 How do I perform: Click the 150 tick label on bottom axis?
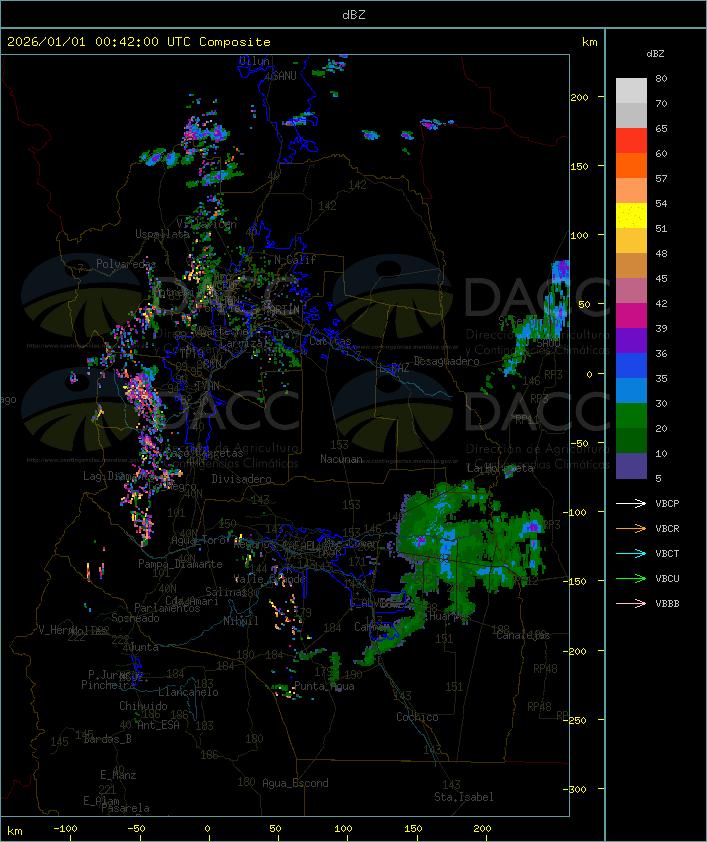pyautogui.click(x=413, y=829)
